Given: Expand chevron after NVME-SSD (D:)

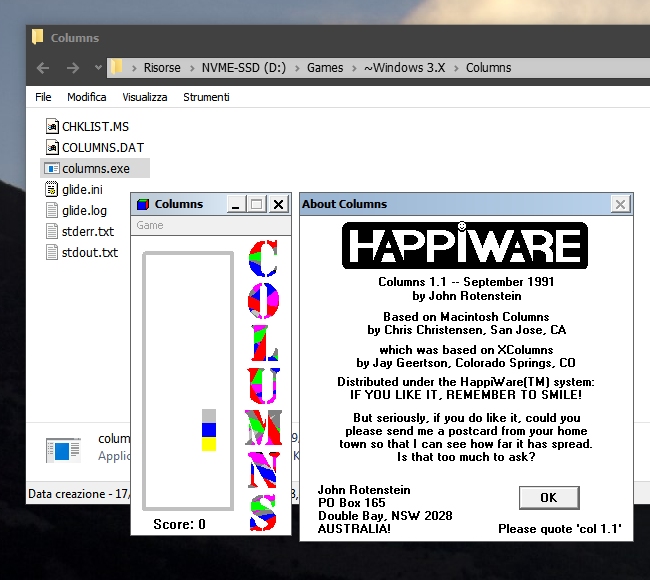Looking at the screenshot, I should pos(297,68).
